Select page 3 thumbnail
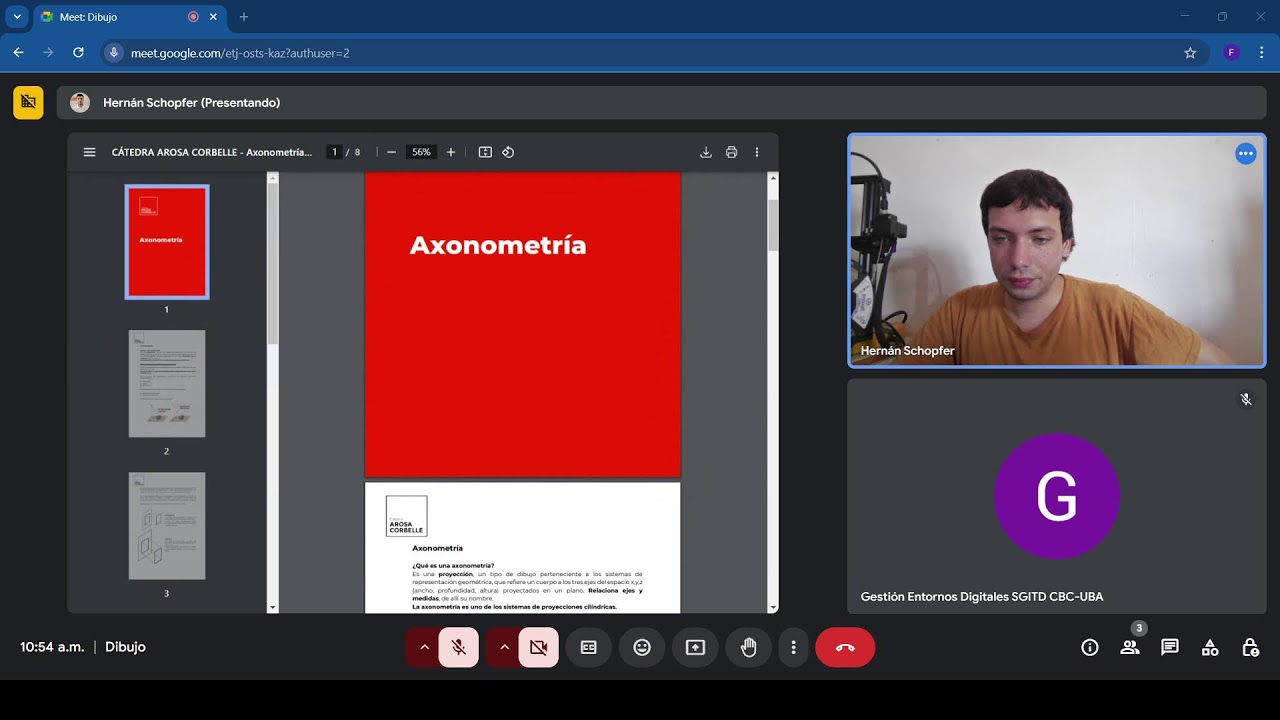1280x720 pixels. (x=167, y=526)
